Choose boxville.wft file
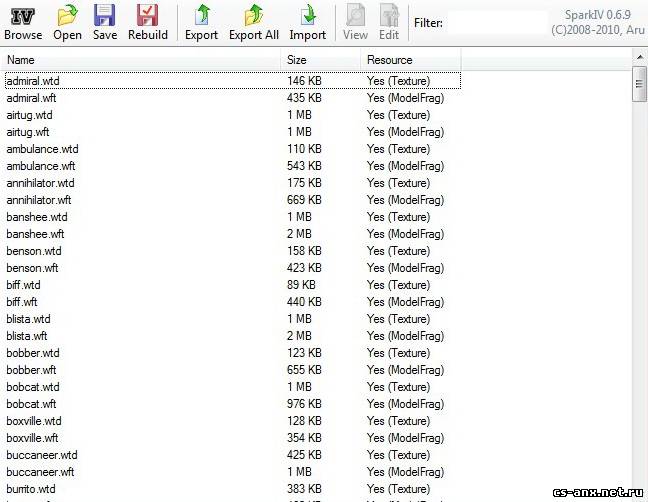The image size is (648, 502). coord(233,438)
